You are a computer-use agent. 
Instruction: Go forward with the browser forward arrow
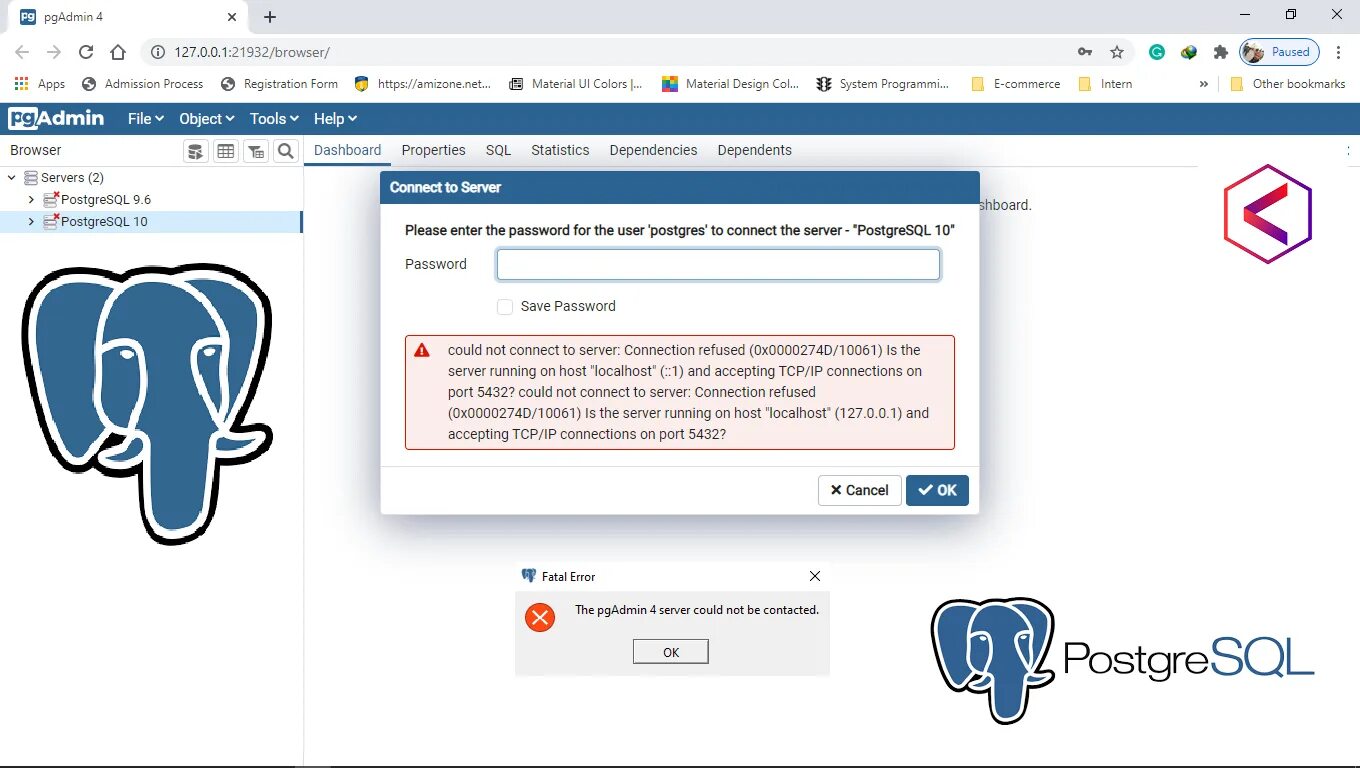(54, 52)
